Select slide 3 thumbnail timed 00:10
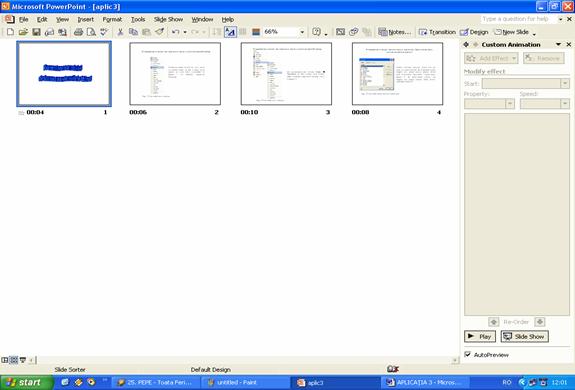The height and width of the screenshot is (390, 575). 286,74
